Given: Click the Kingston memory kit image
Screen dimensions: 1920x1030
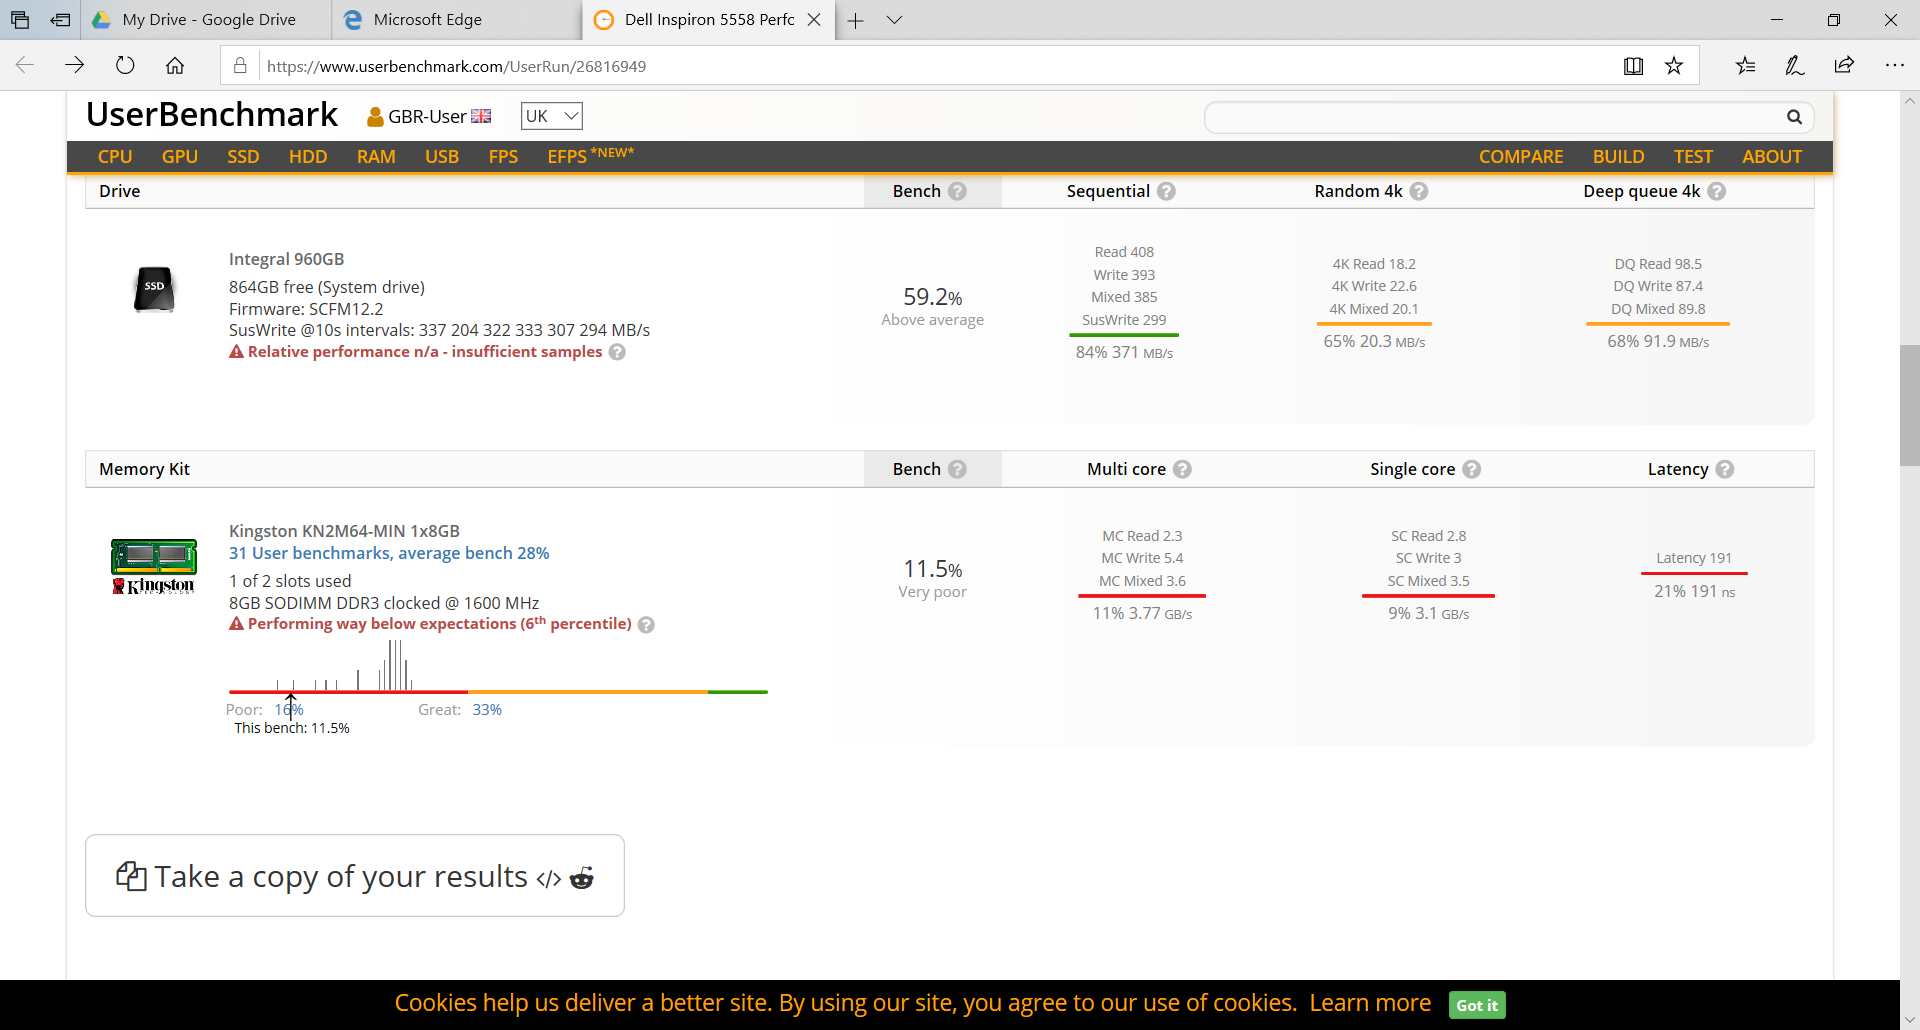Looking at the screenshot, I should [x=154, y=565].
